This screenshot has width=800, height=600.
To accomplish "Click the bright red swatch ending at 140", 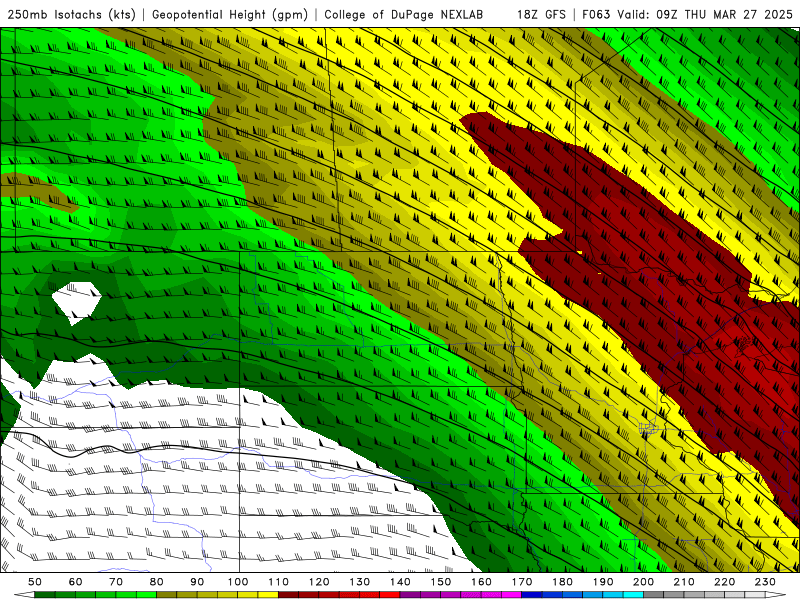I will [390, 595].
